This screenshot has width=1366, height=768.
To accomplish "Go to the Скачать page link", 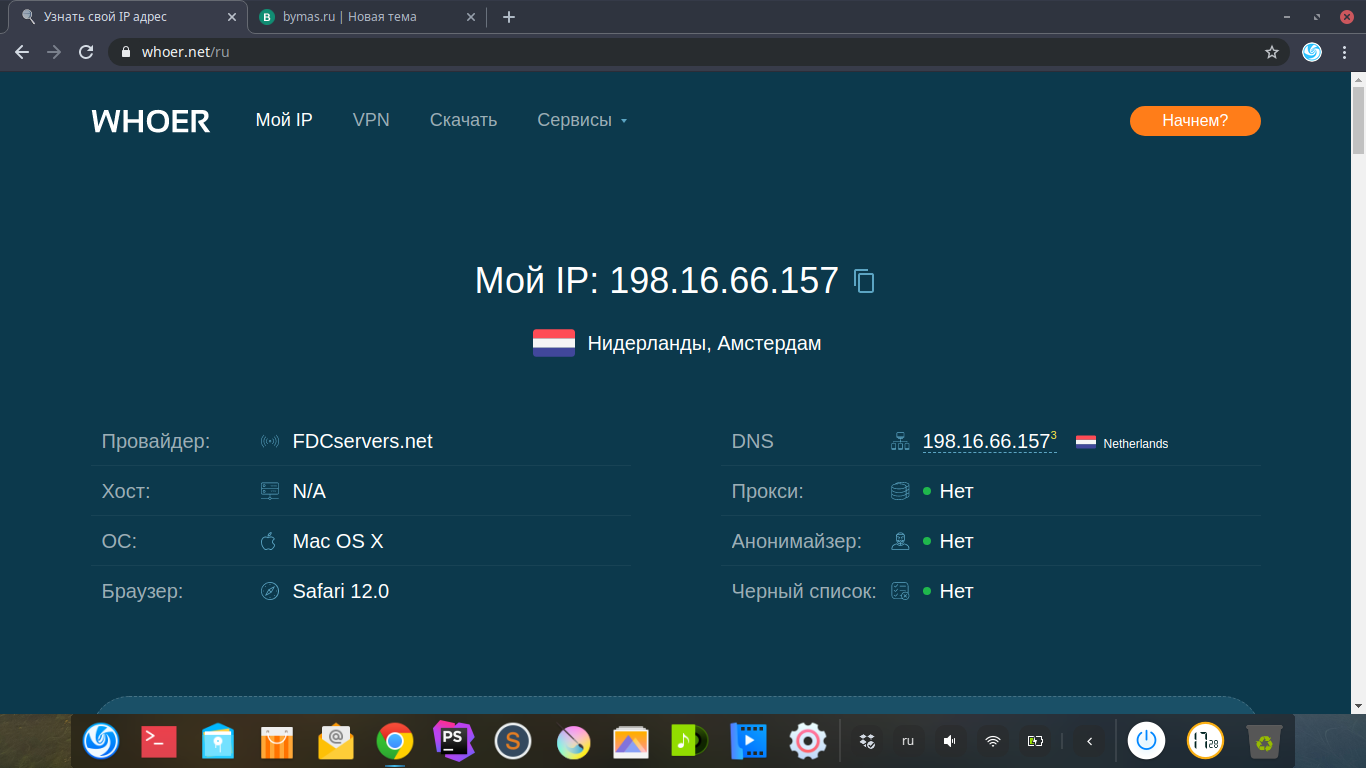I will click(x=463, y=120).
